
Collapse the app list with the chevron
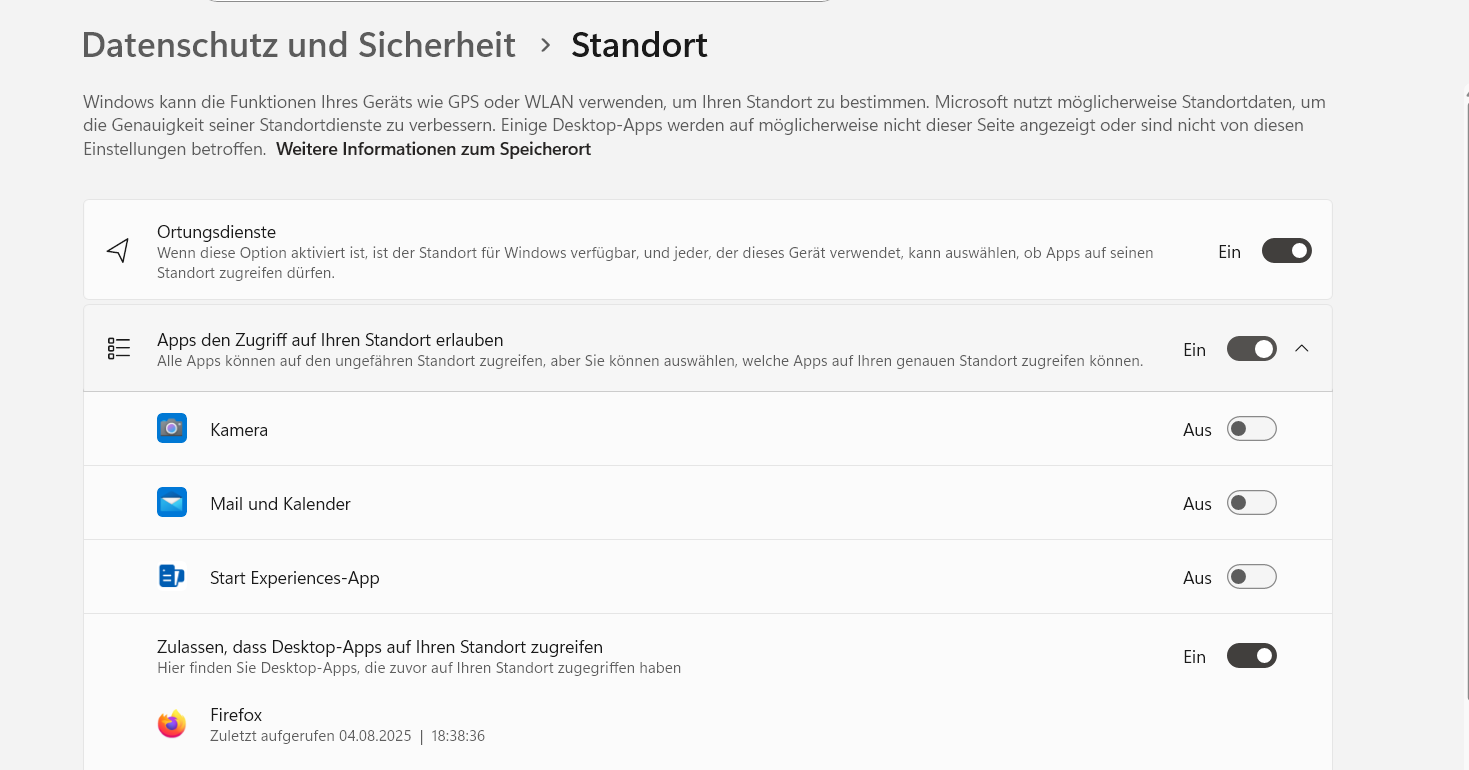[x=1301, y=349]
